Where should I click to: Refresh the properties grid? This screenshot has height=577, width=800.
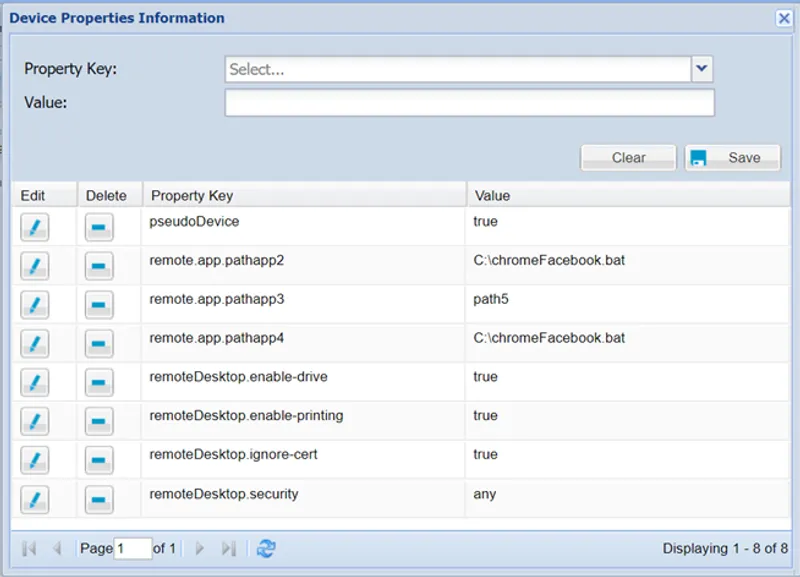click(265, 548)
